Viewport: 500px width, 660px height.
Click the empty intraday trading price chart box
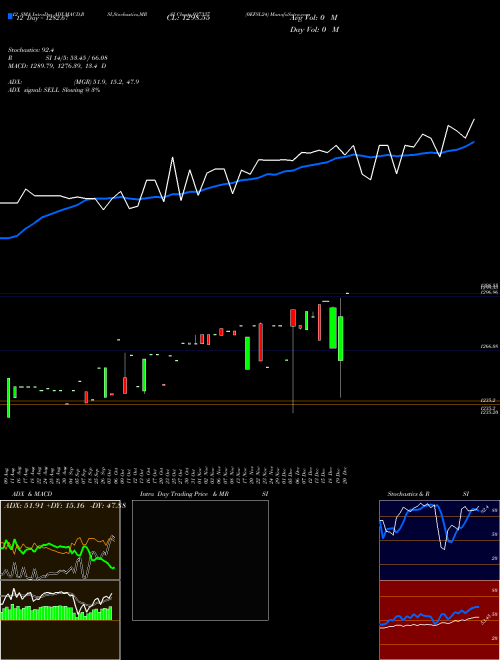pyautogui.click(x=200, y=560)
